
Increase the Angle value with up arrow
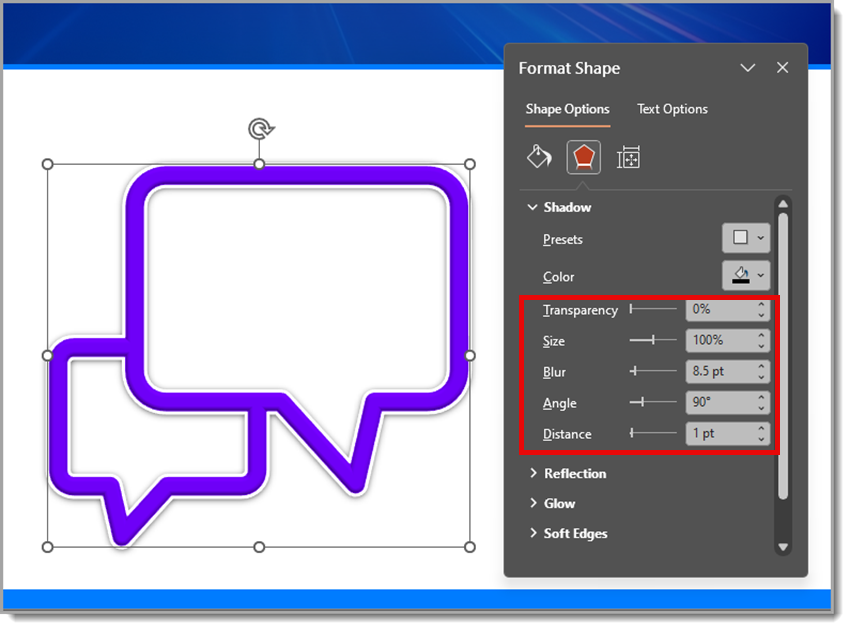pos(762,398)
